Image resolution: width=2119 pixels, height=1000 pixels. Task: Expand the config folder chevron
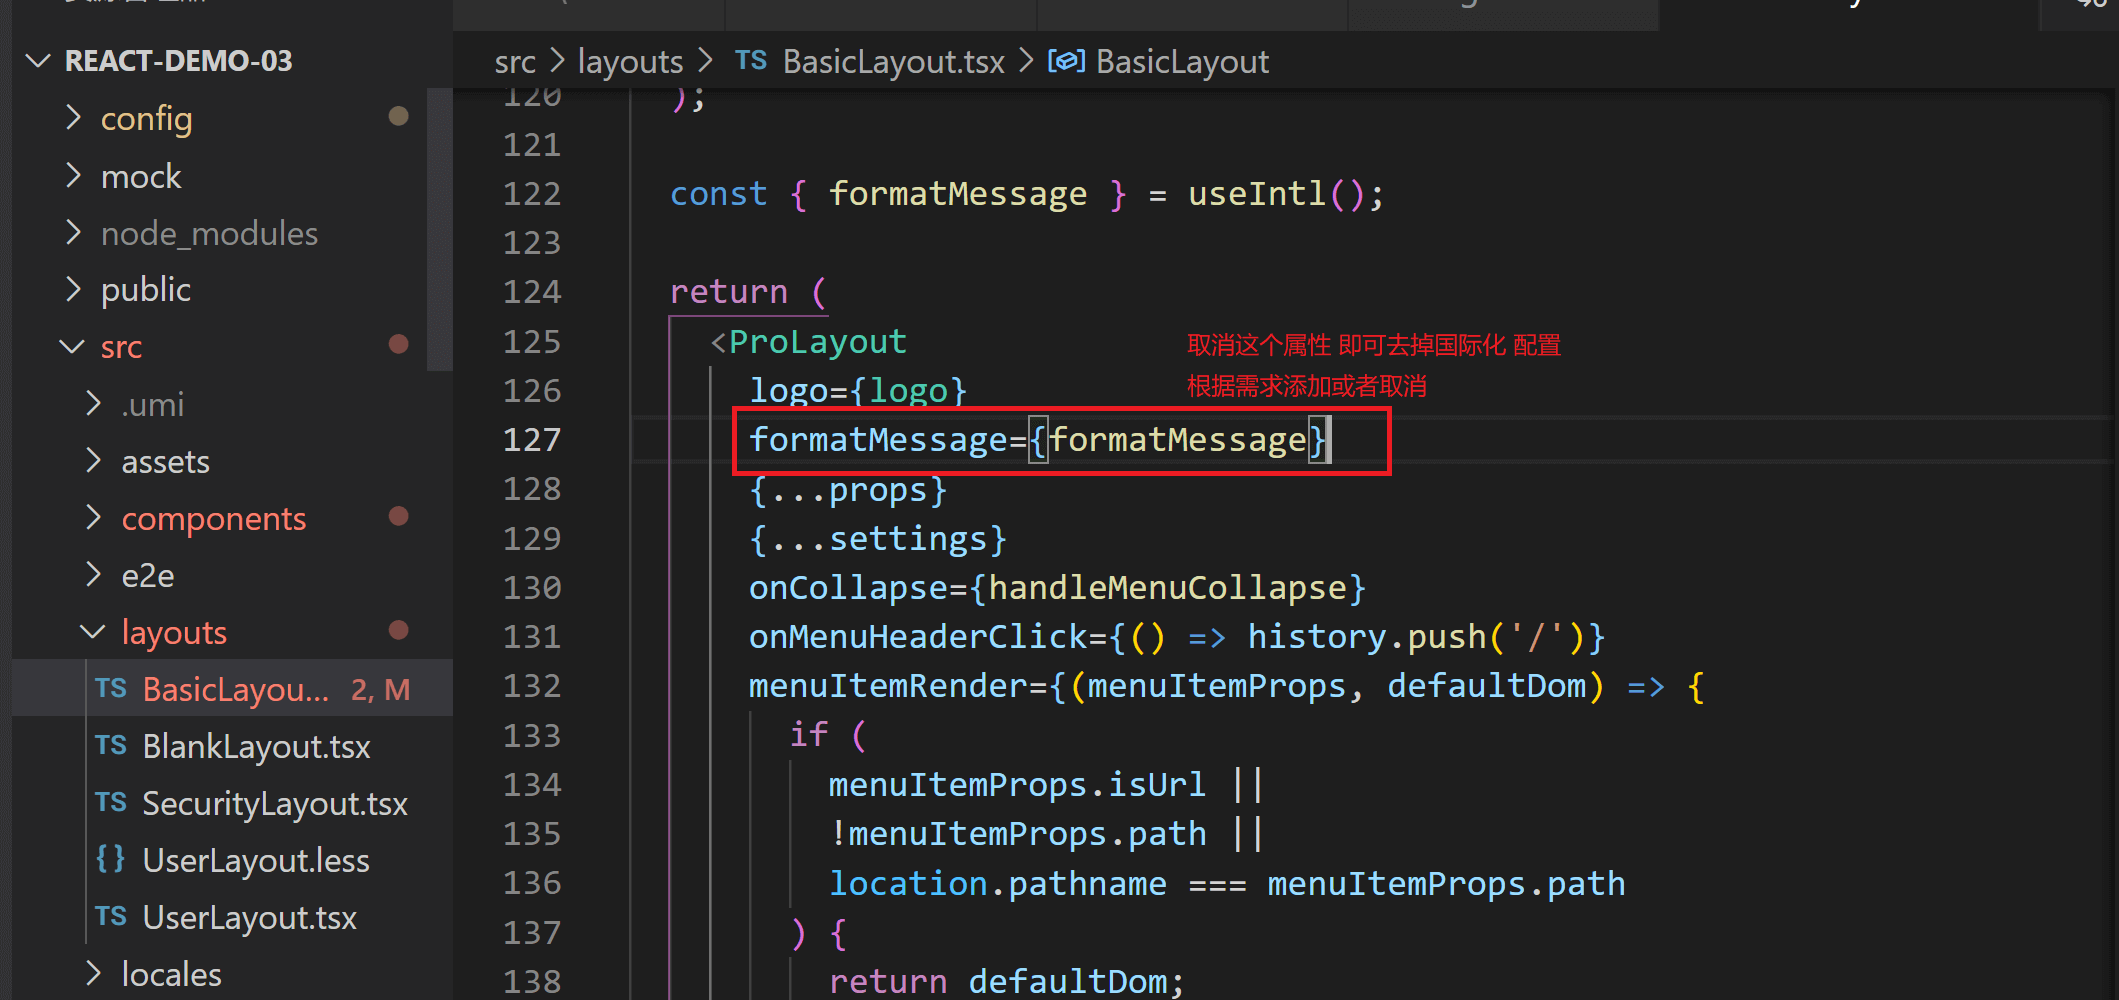pos(73,118)
